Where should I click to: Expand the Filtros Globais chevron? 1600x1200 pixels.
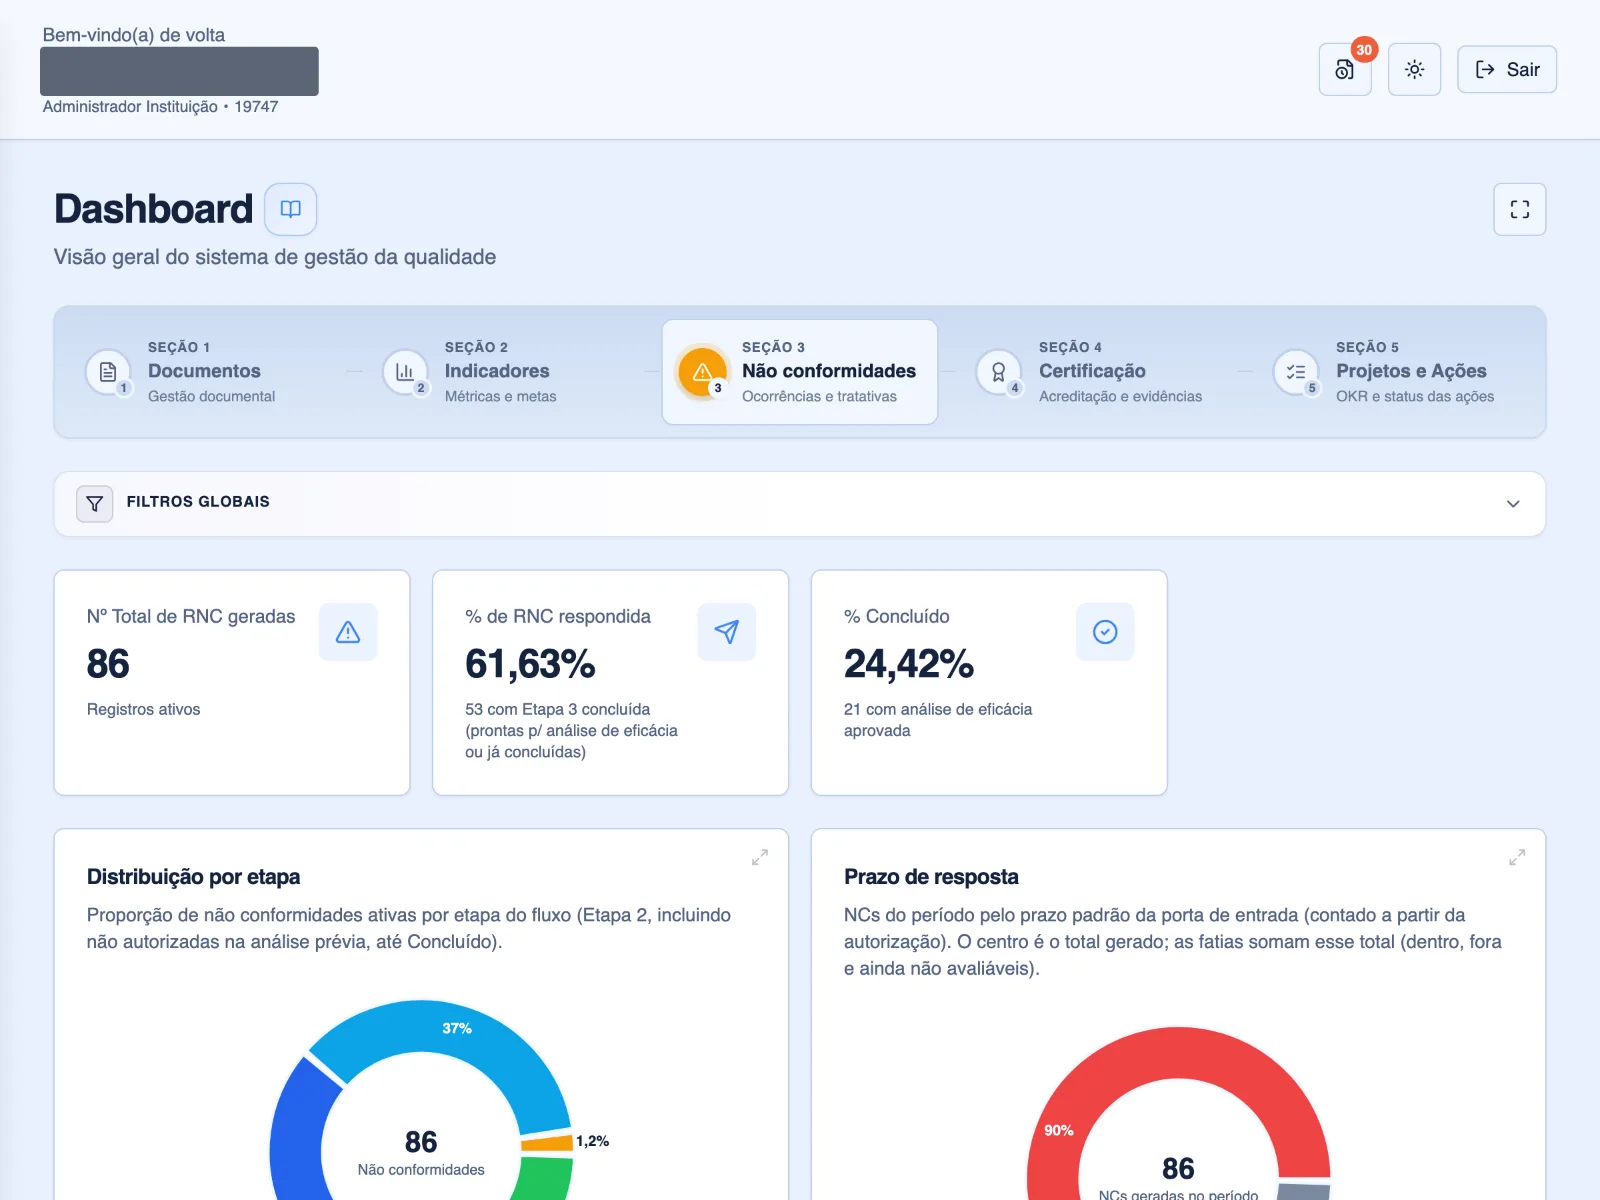click(x=1513, y=504)
